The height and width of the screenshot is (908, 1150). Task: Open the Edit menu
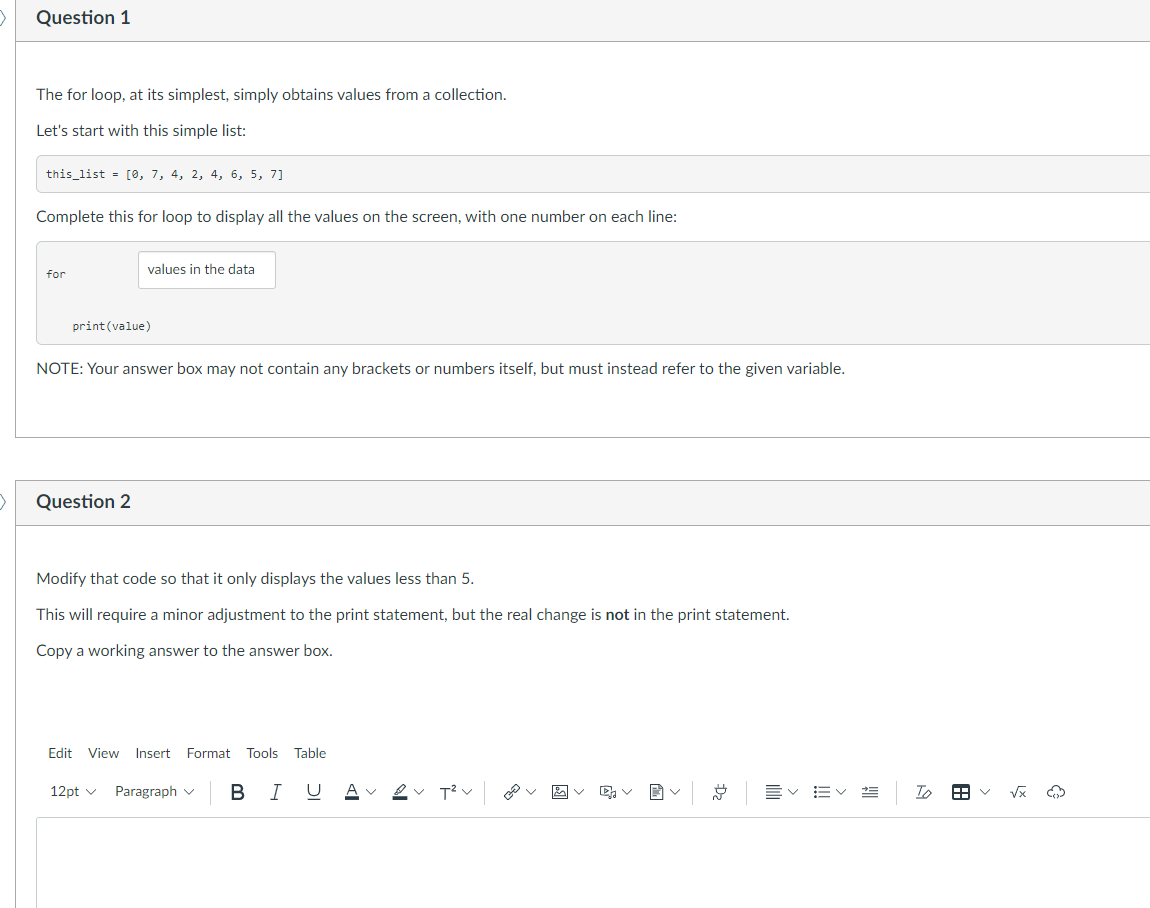coord(60,753)
